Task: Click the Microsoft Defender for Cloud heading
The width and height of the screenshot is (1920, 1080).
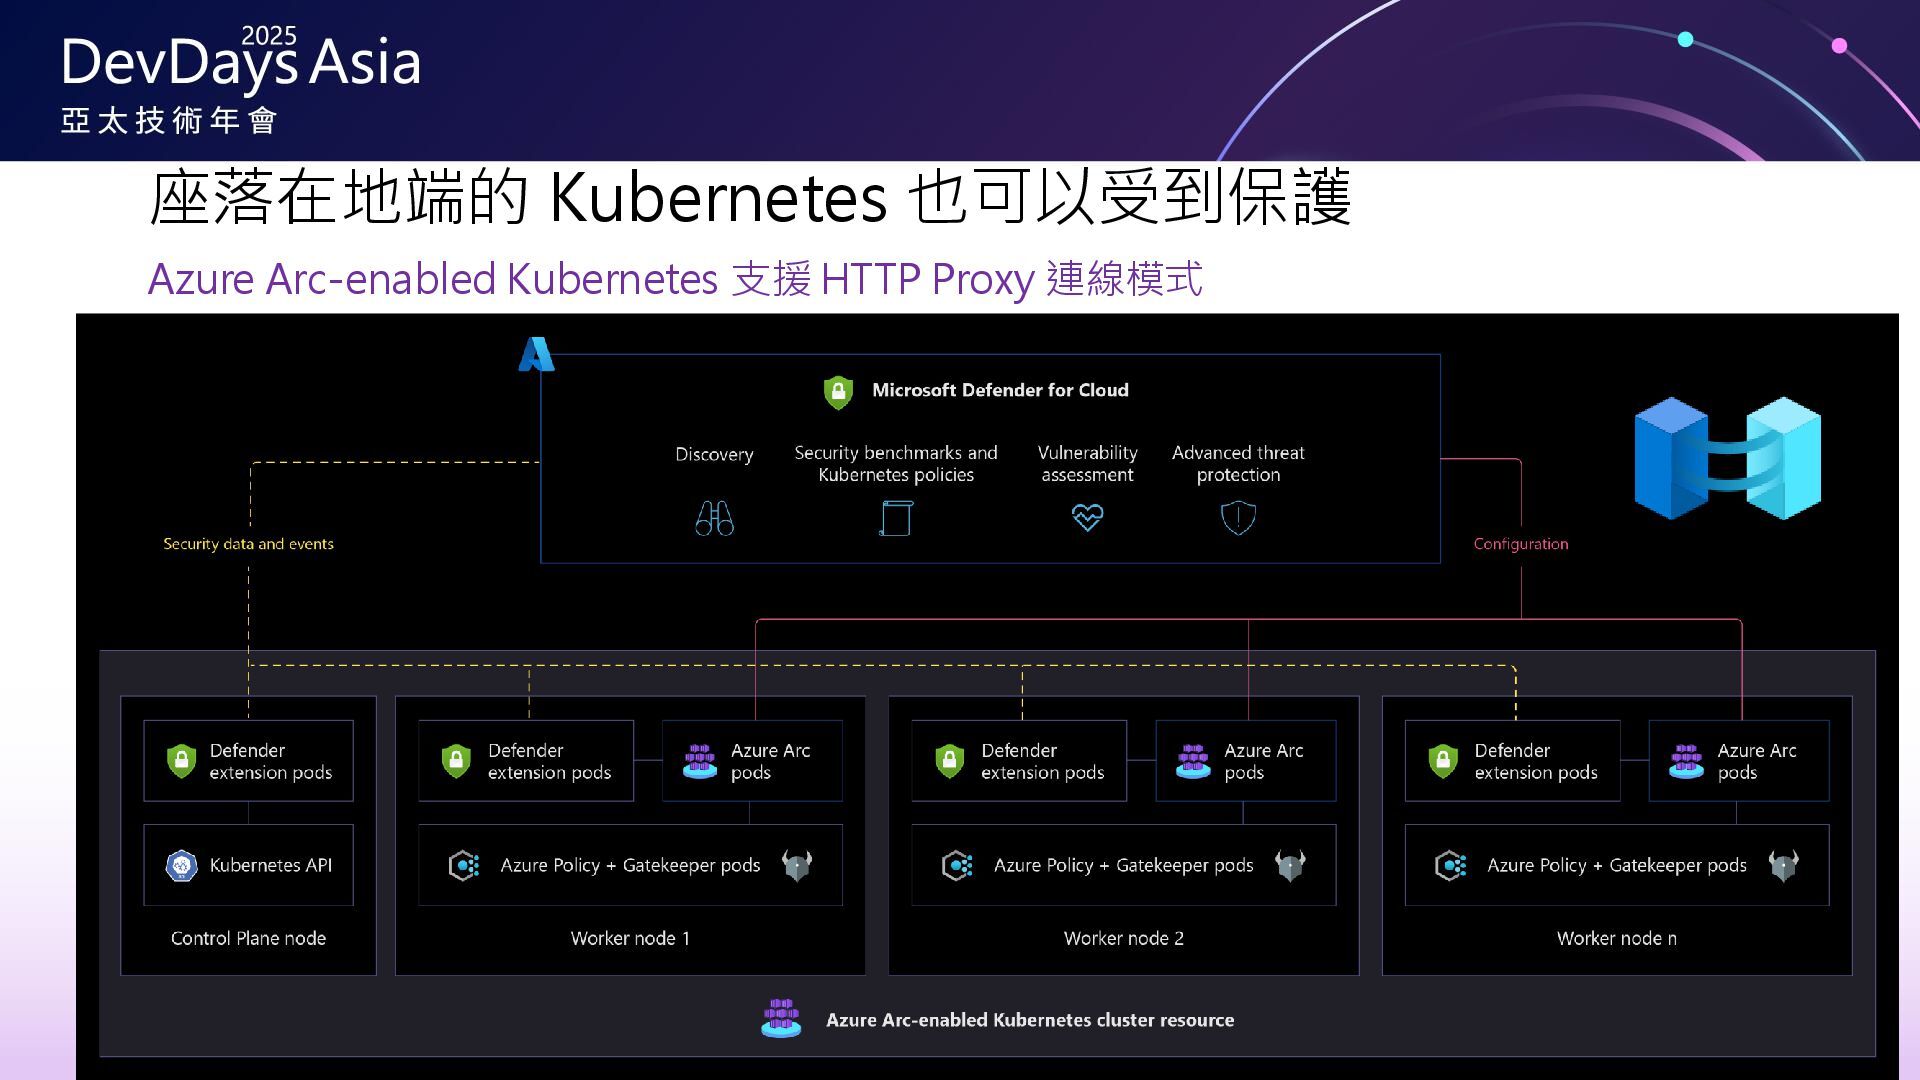Action: tap(1000, 390)
